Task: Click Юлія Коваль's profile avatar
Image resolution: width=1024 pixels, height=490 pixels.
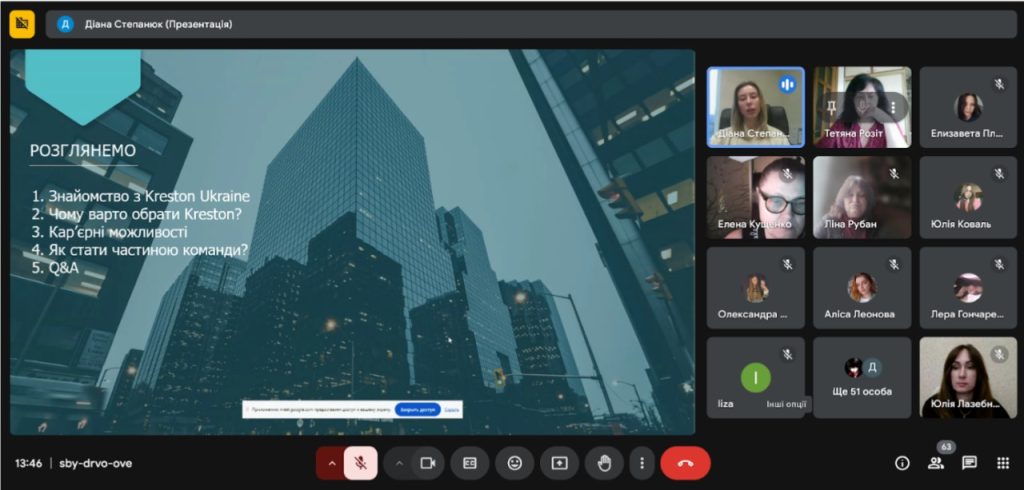Action: [968, 197]
